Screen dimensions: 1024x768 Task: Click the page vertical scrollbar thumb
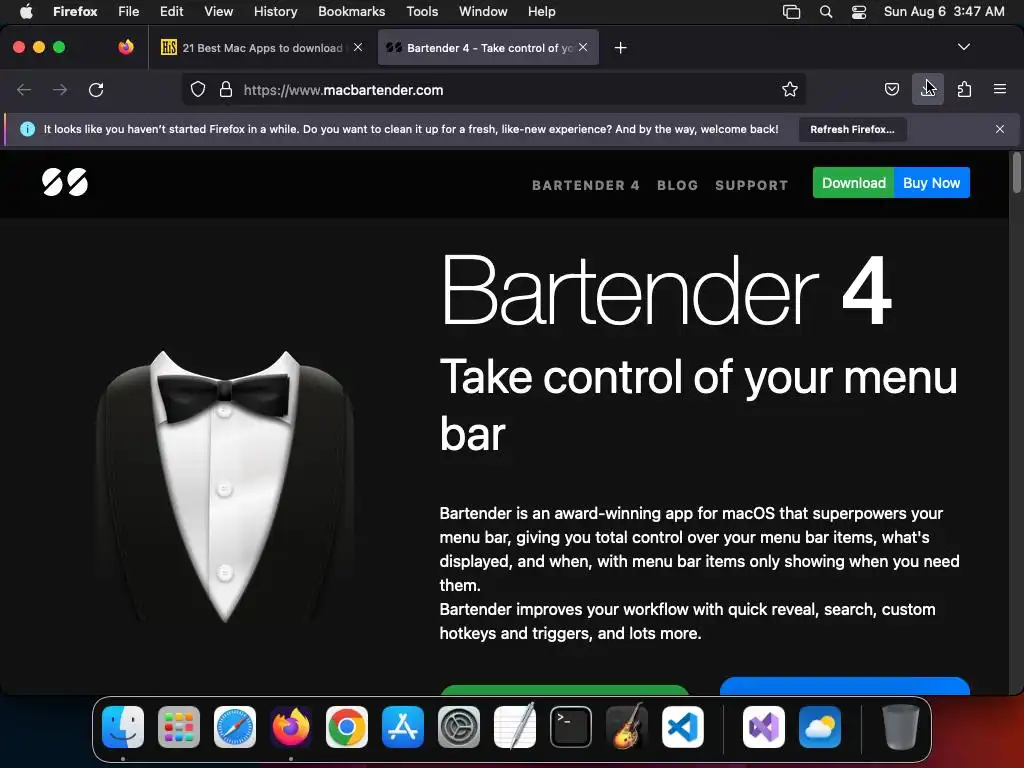[1016, 172]
